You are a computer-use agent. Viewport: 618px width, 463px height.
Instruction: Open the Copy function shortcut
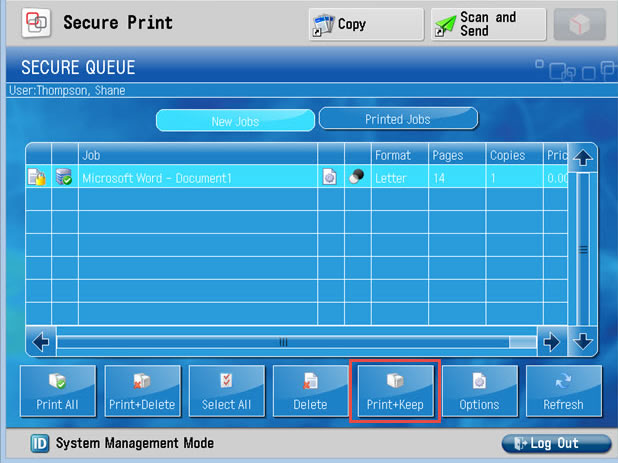pos(366,24)
